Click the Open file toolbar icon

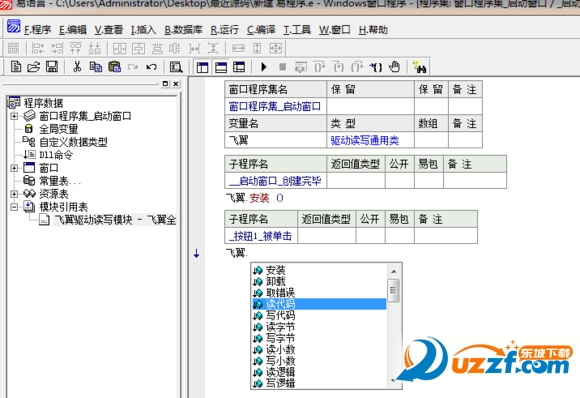pyautogui.click(x=33, y=67)
